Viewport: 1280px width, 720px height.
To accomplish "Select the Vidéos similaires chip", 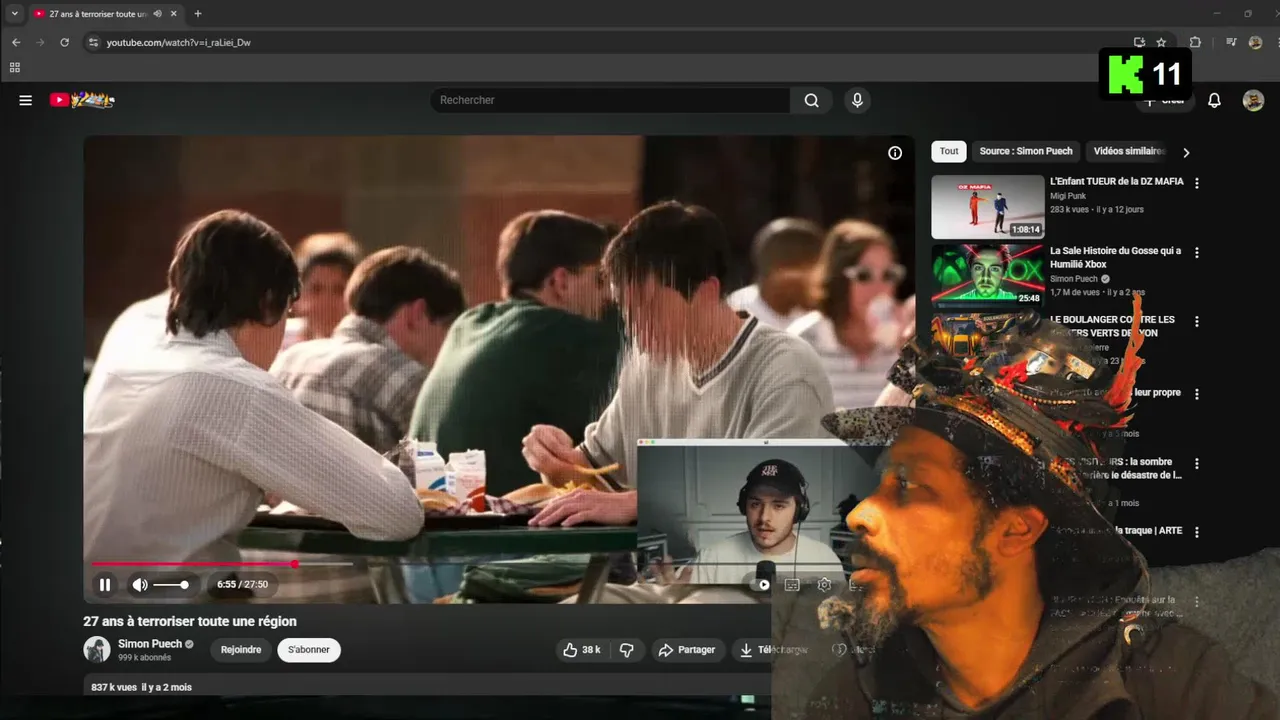I will (x=1129, y=151).
